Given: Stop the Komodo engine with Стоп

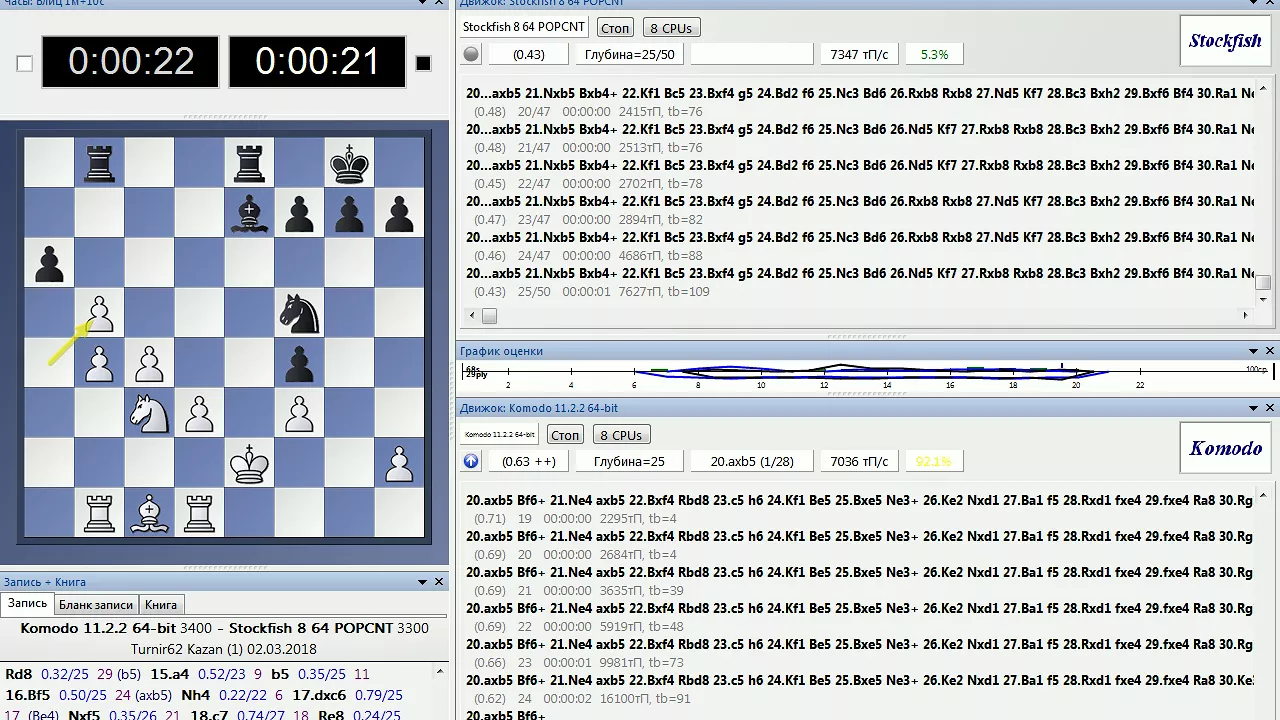Looking at the screenshot, I should [565, 435].
